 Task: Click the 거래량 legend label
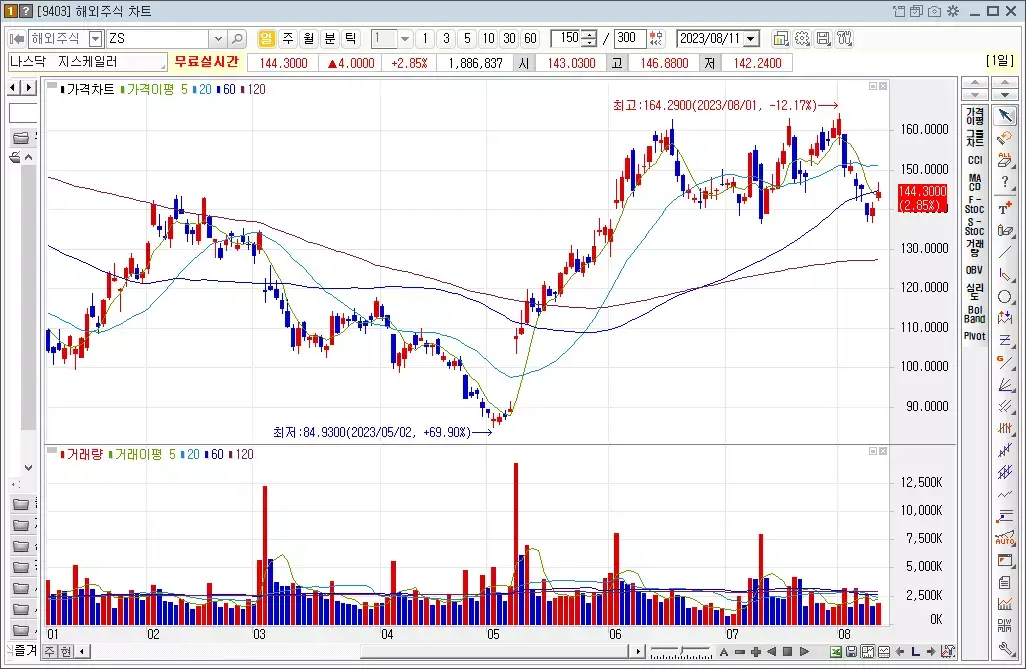pos(85,454)
